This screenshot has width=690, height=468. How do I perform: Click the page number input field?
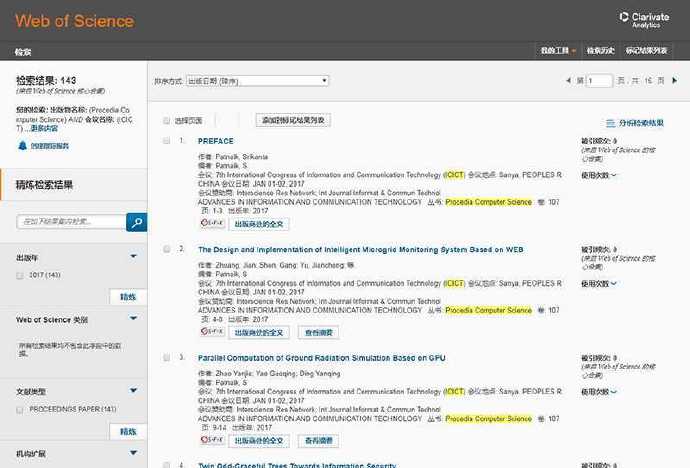point(599,81)
